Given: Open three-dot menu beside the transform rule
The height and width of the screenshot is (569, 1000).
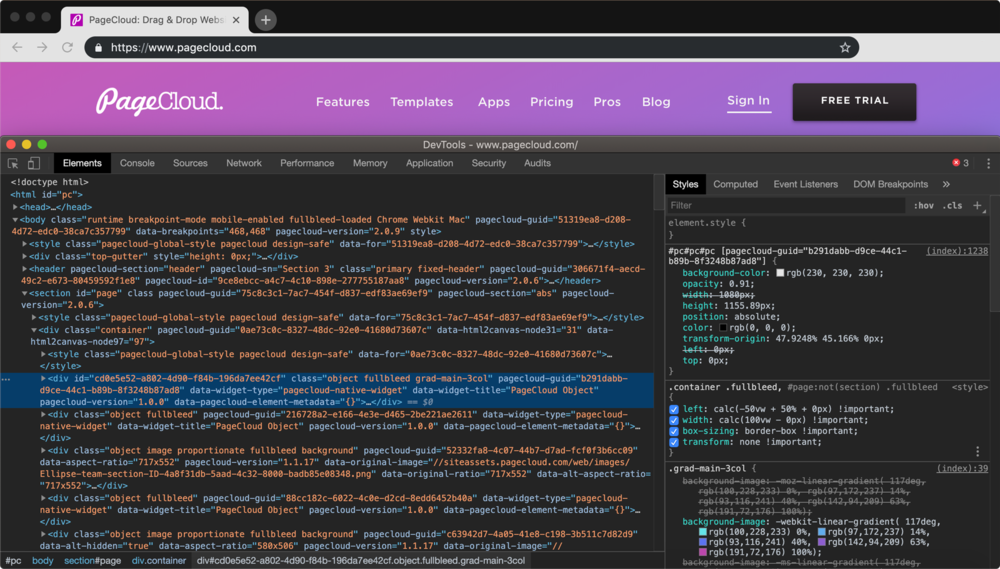Looking at the screenshot, I should click(x=977, y=451).
